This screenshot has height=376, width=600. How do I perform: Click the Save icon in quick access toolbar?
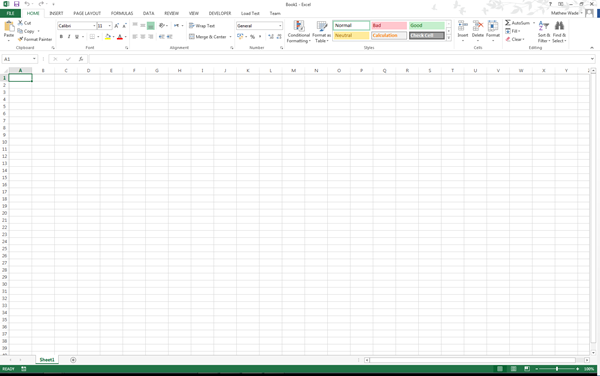16,4
